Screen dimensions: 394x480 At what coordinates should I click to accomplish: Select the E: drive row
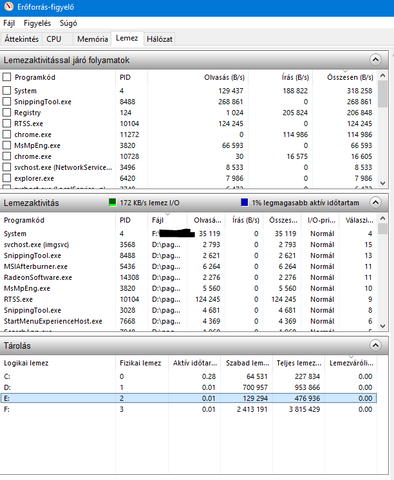(189, 398)
